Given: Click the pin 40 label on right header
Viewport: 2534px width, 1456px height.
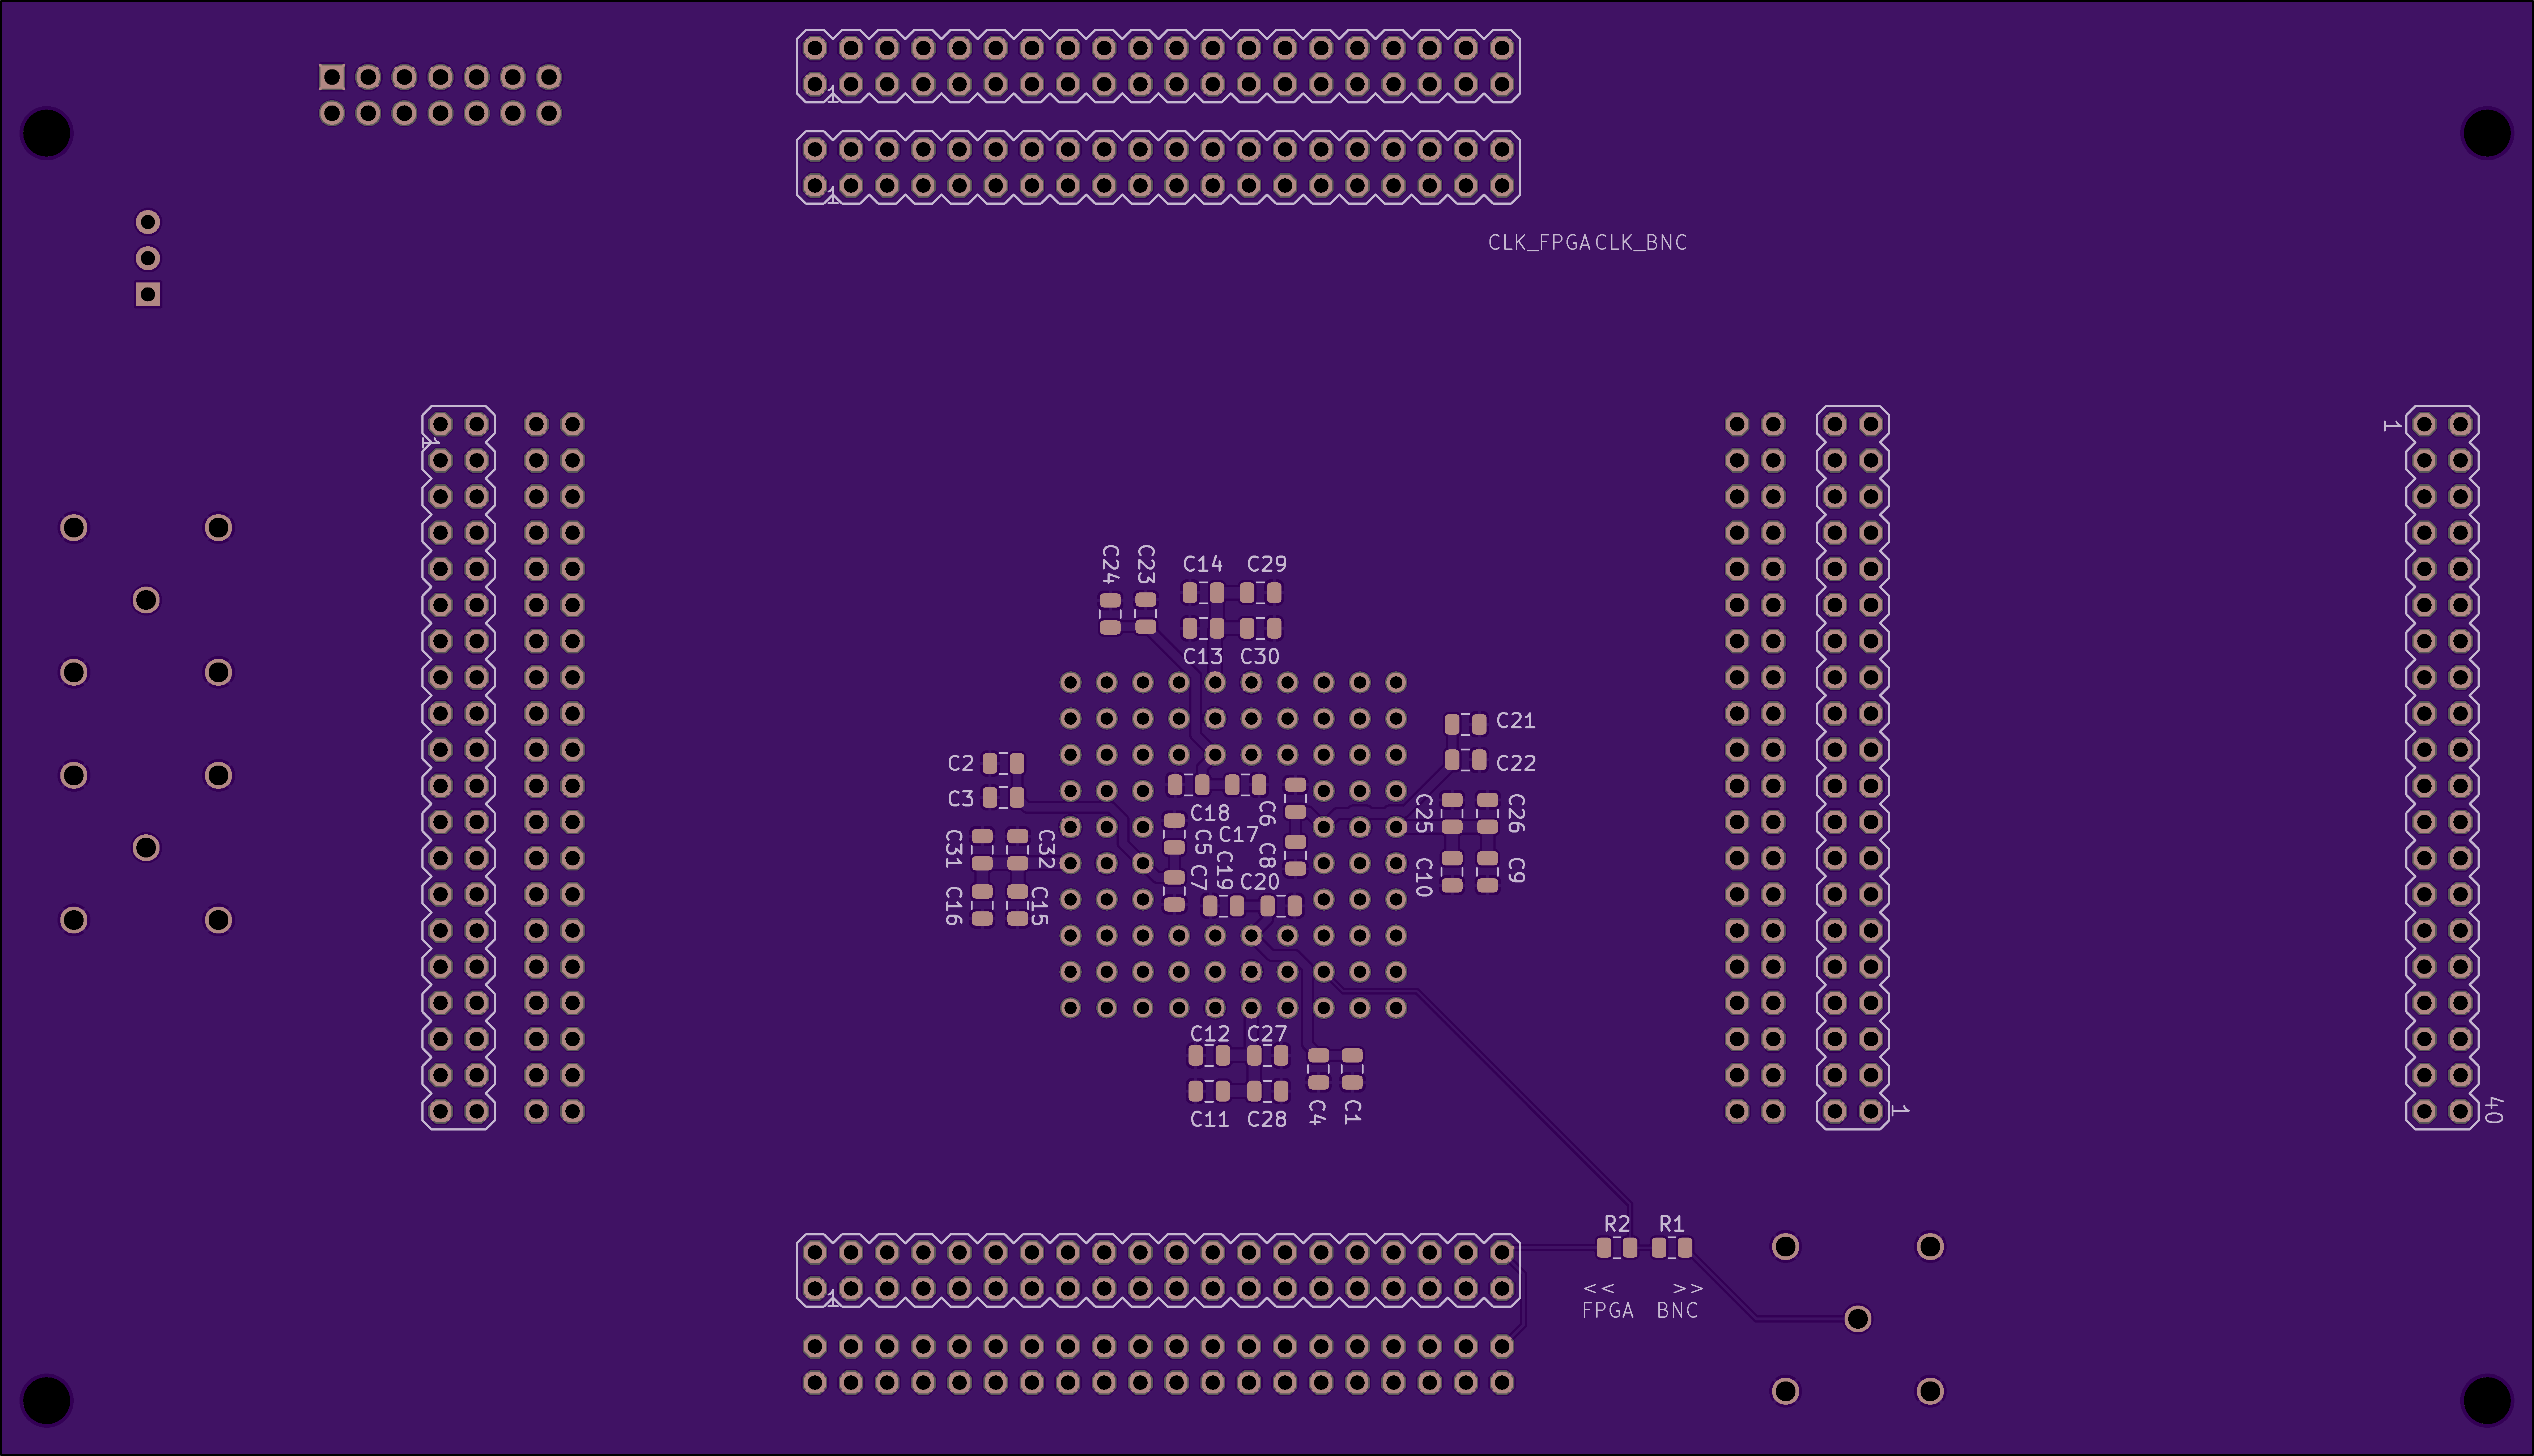Looking at the screenshot, I should (2493, 1110).
